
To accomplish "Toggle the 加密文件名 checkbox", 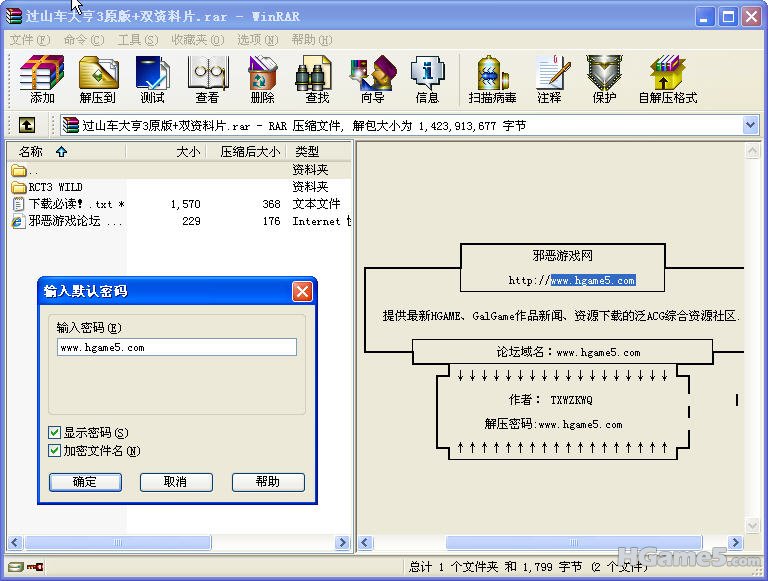I will (x=54, y=450).
